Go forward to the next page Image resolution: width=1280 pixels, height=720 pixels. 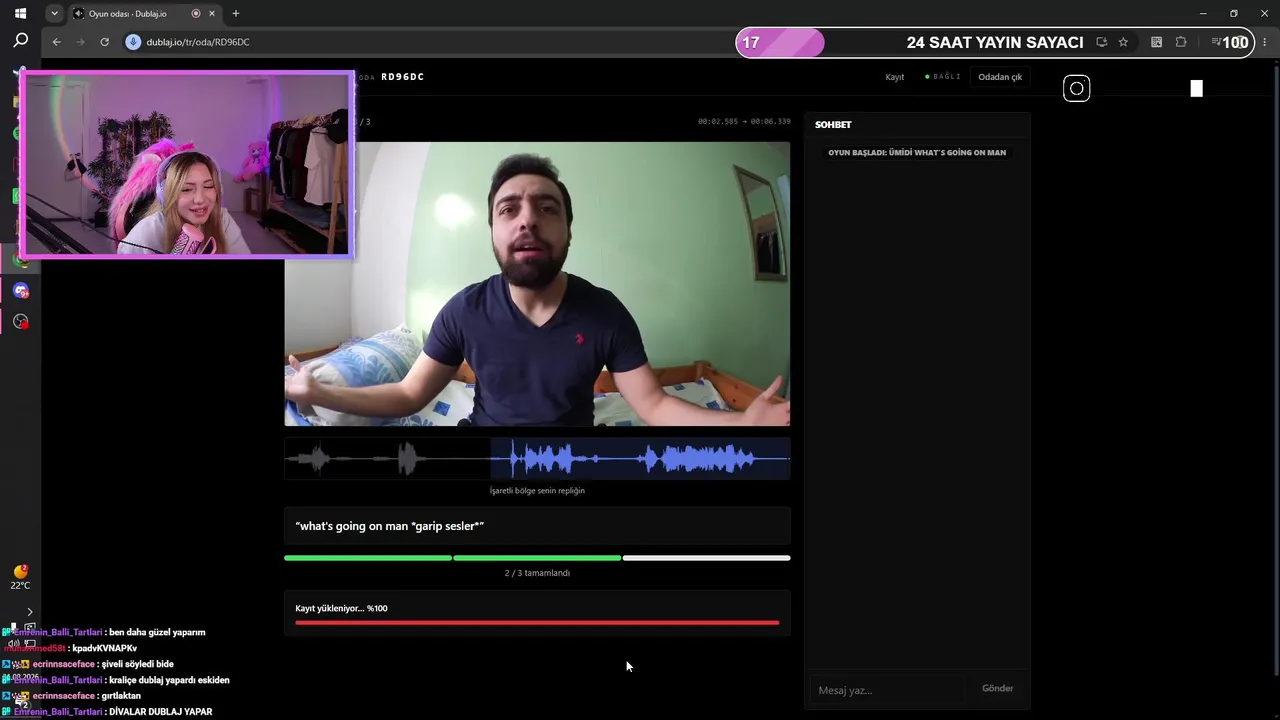[x=81, y=42]
